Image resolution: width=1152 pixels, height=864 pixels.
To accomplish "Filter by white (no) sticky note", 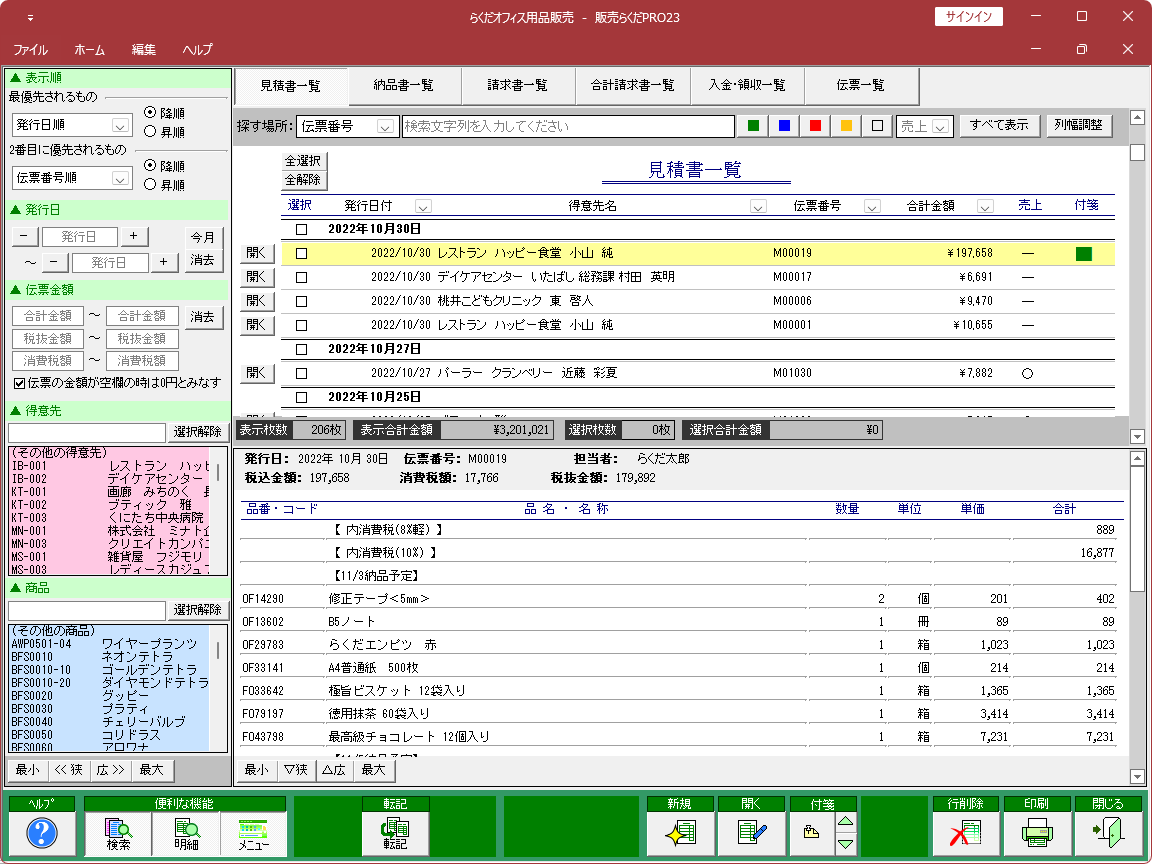I will (x=876, y=126).
